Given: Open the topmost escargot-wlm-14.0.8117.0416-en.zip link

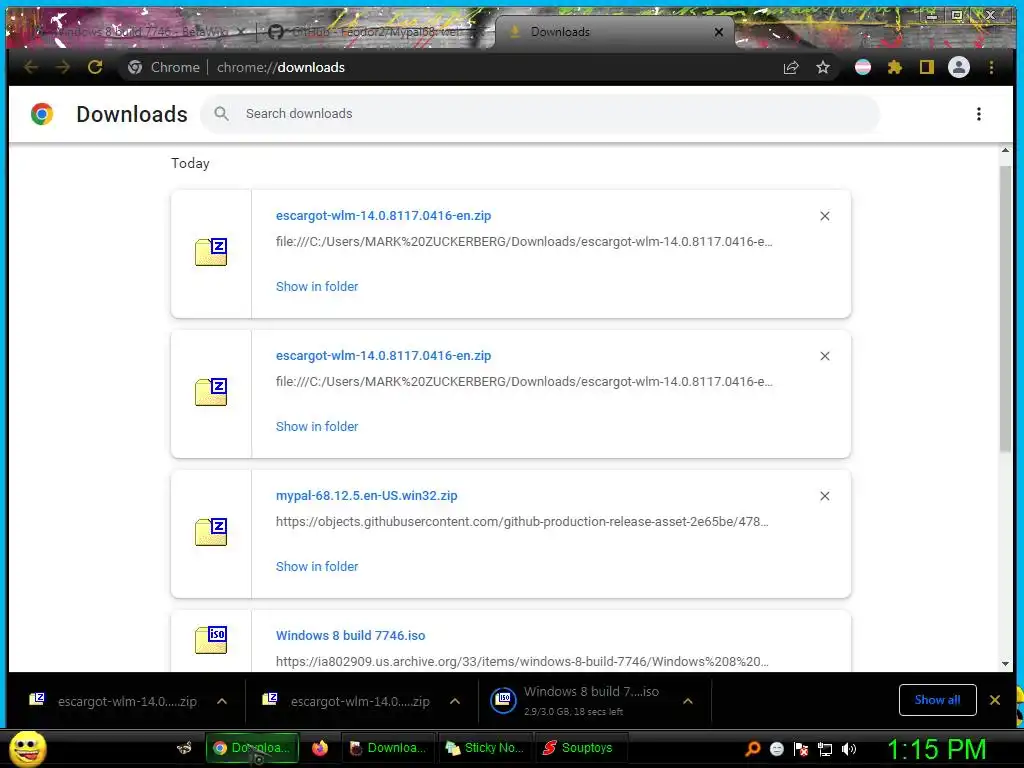Looking at the screenshot, I should click(383, 216).
